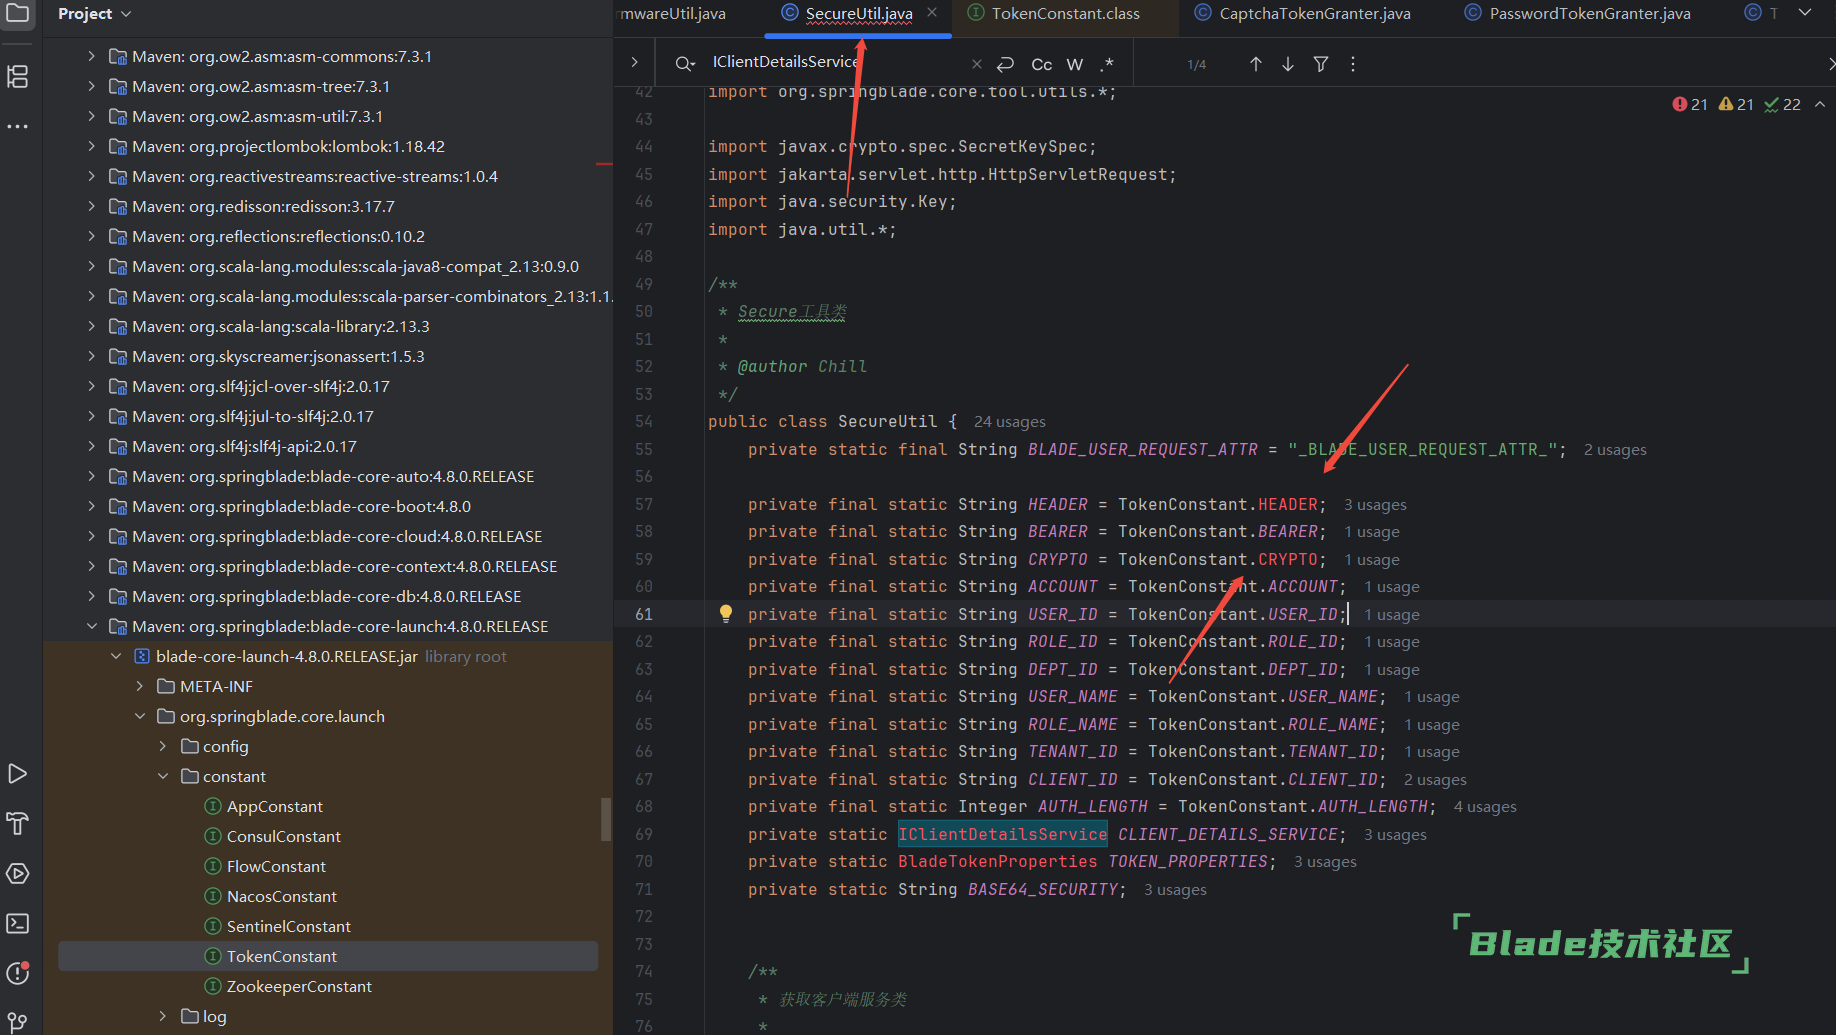Open the Terminal tool window
This screenshot has width=1836, height=1035.
[17, 923]
